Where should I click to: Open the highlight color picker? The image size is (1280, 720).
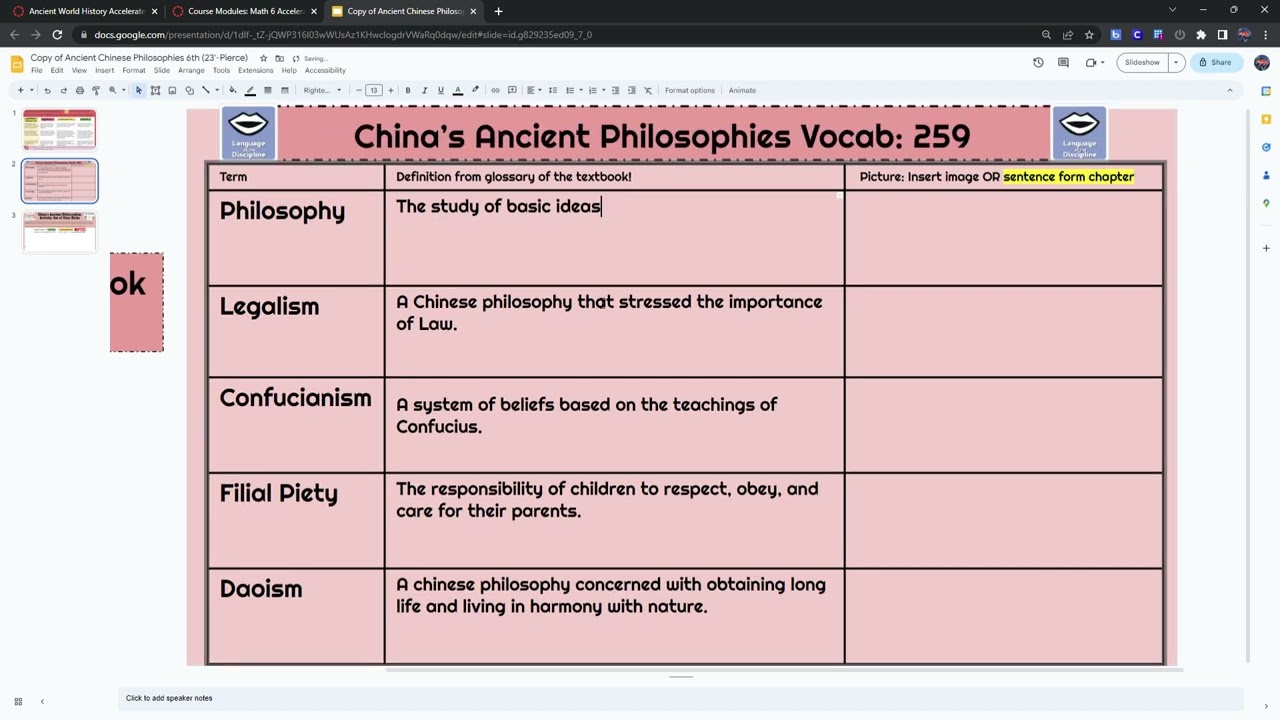[475, 90]
